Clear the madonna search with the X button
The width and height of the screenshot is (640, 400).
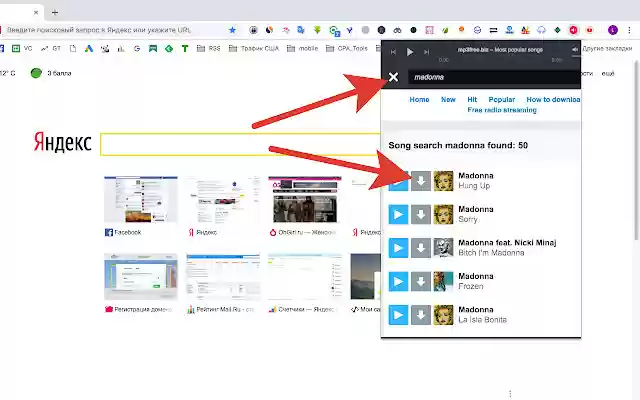click(x=393, y=77)
